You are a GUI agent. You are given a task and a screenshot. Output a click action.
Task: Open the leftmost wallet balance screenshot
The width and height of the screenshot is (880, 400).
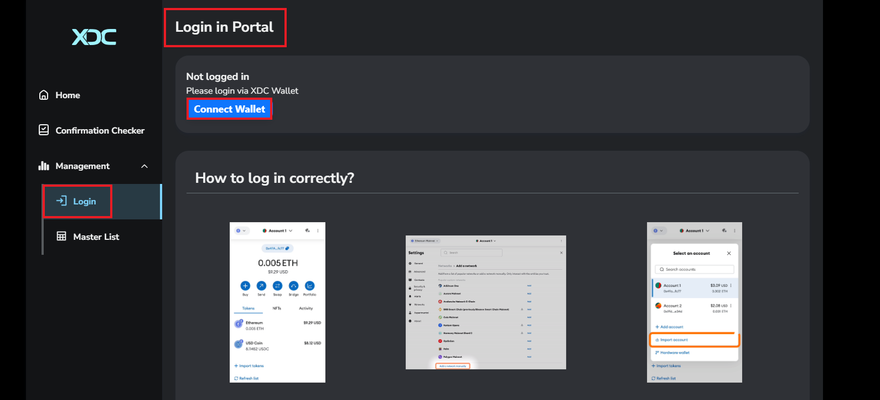[x=277, y=302]
